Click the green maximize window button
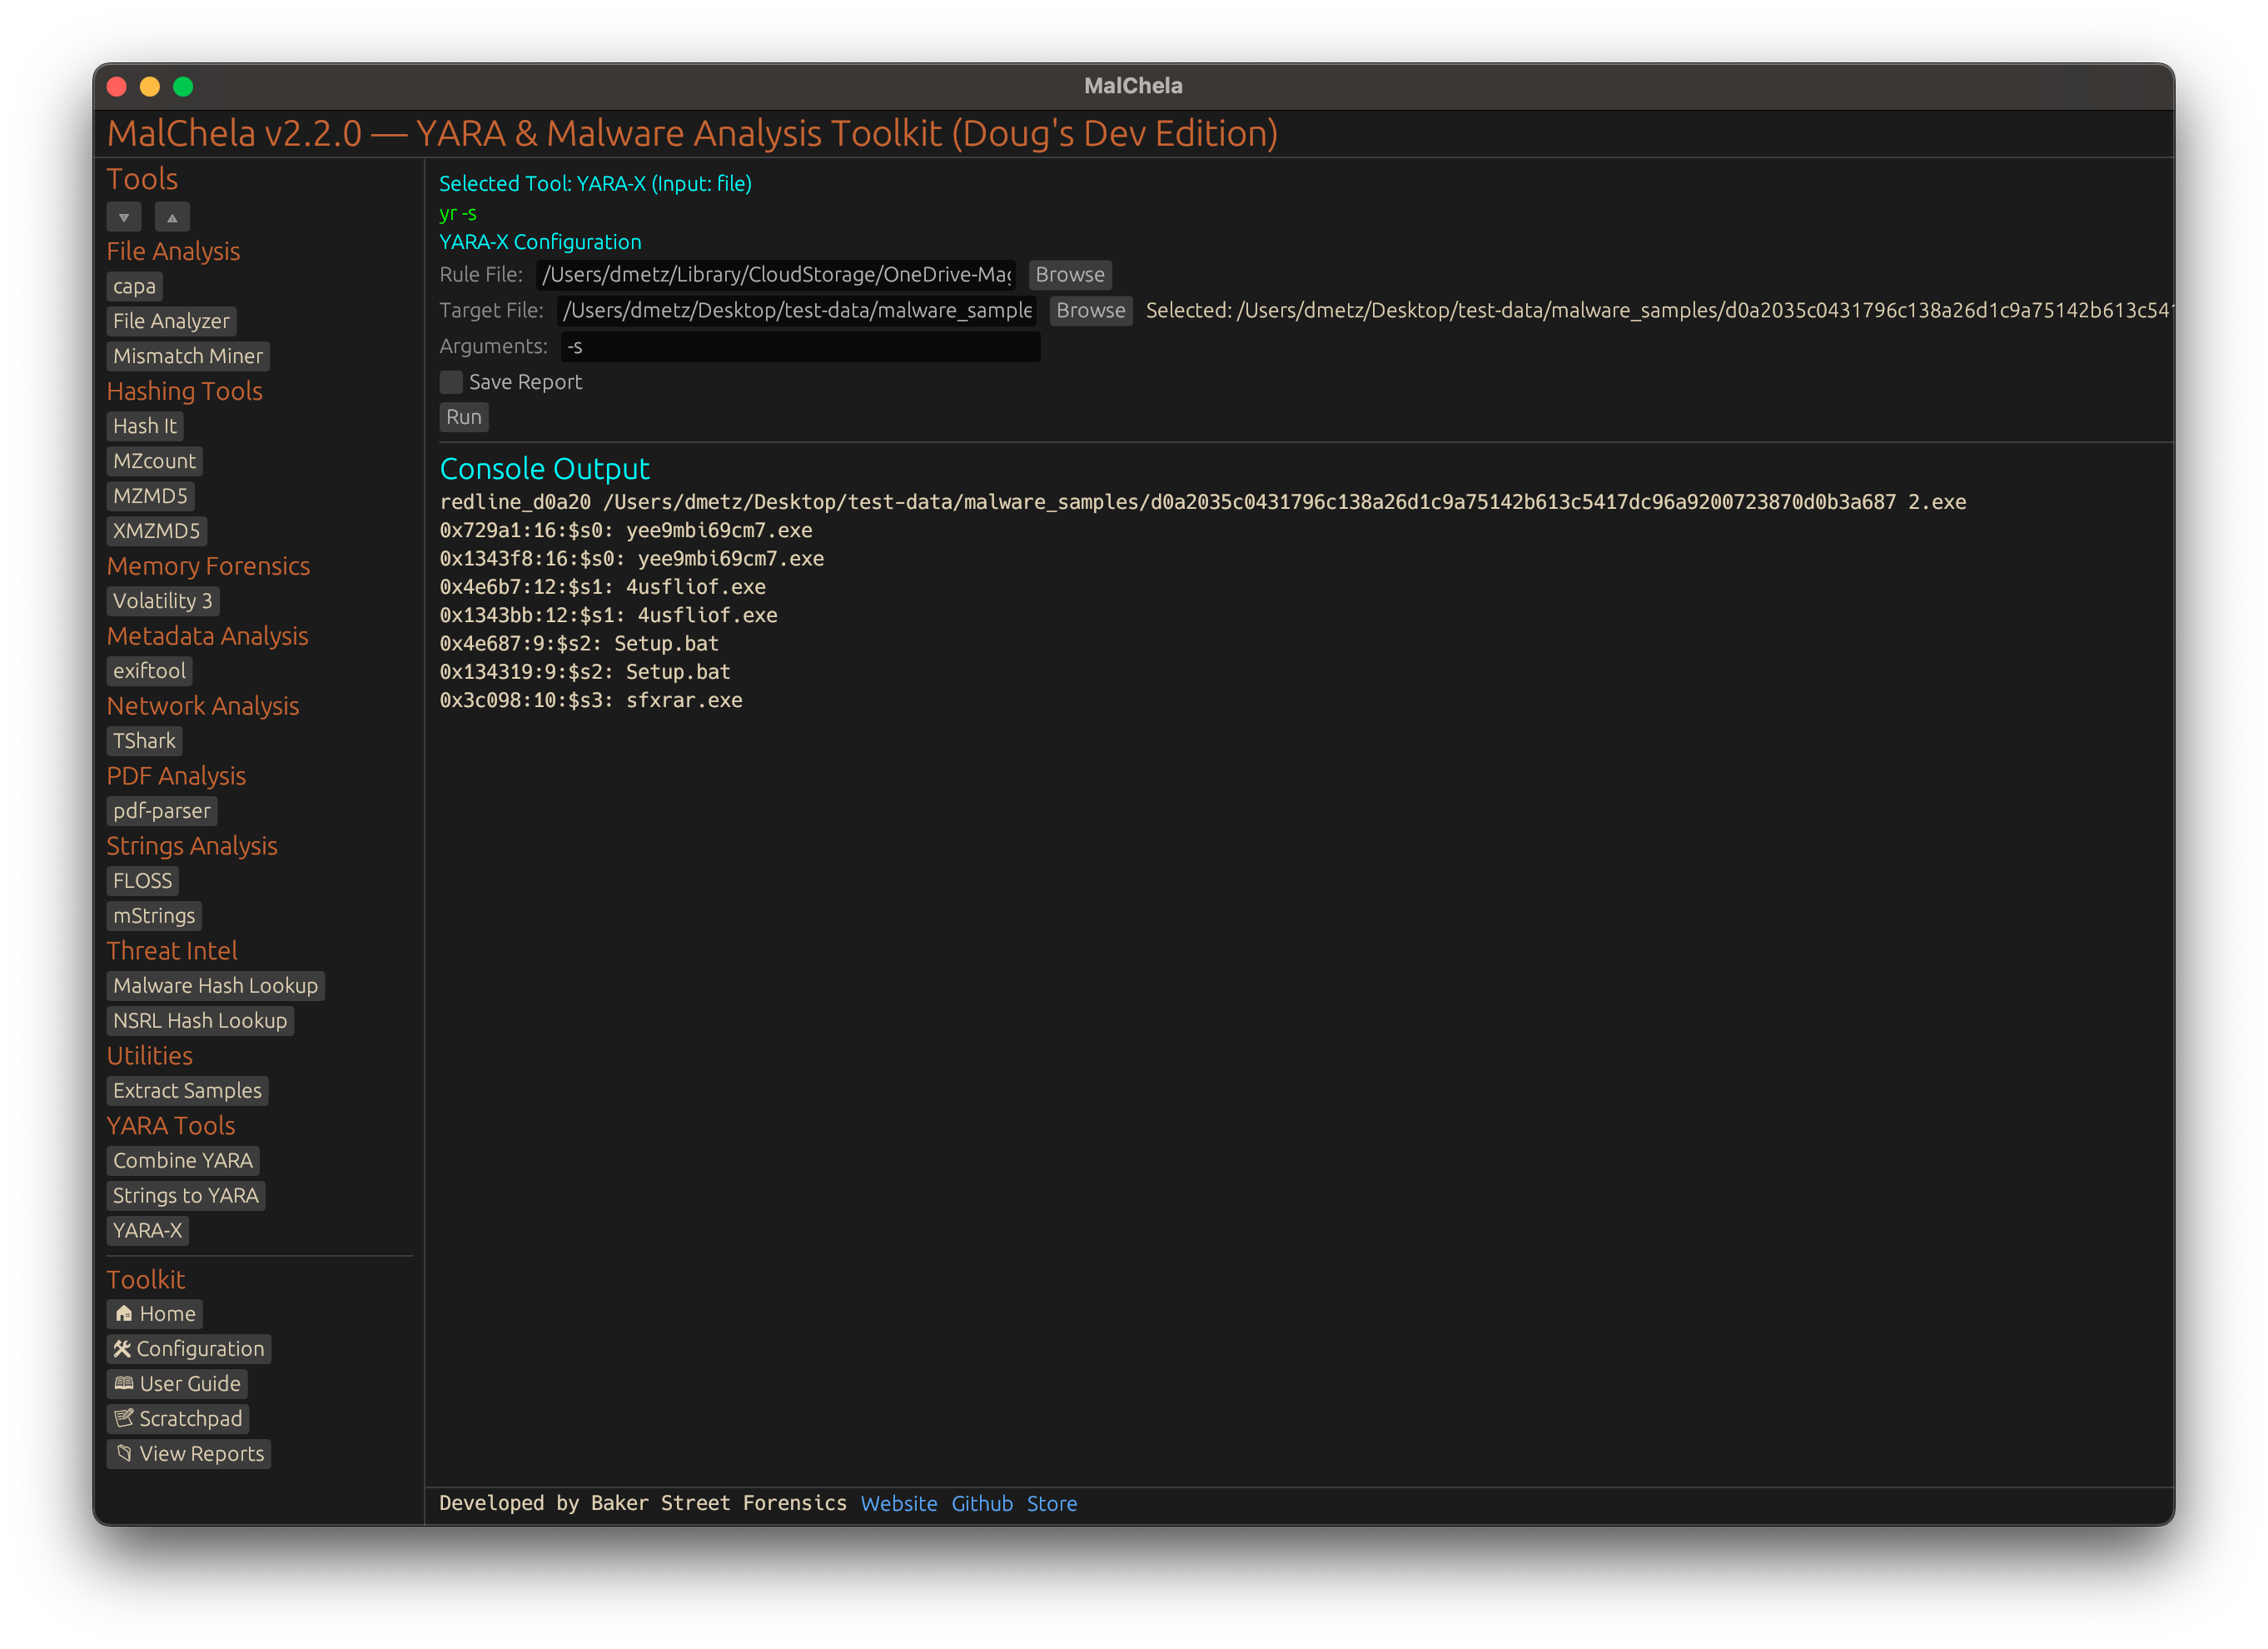This screenshot has height=1649, width=2268. (183, 87)
